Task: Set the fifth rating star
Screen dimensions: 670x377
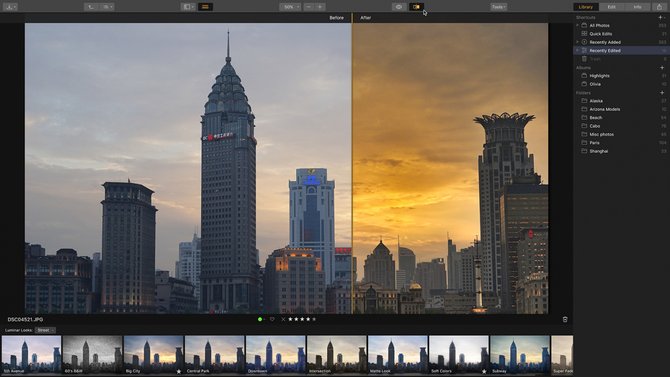Action: point(314,319)
